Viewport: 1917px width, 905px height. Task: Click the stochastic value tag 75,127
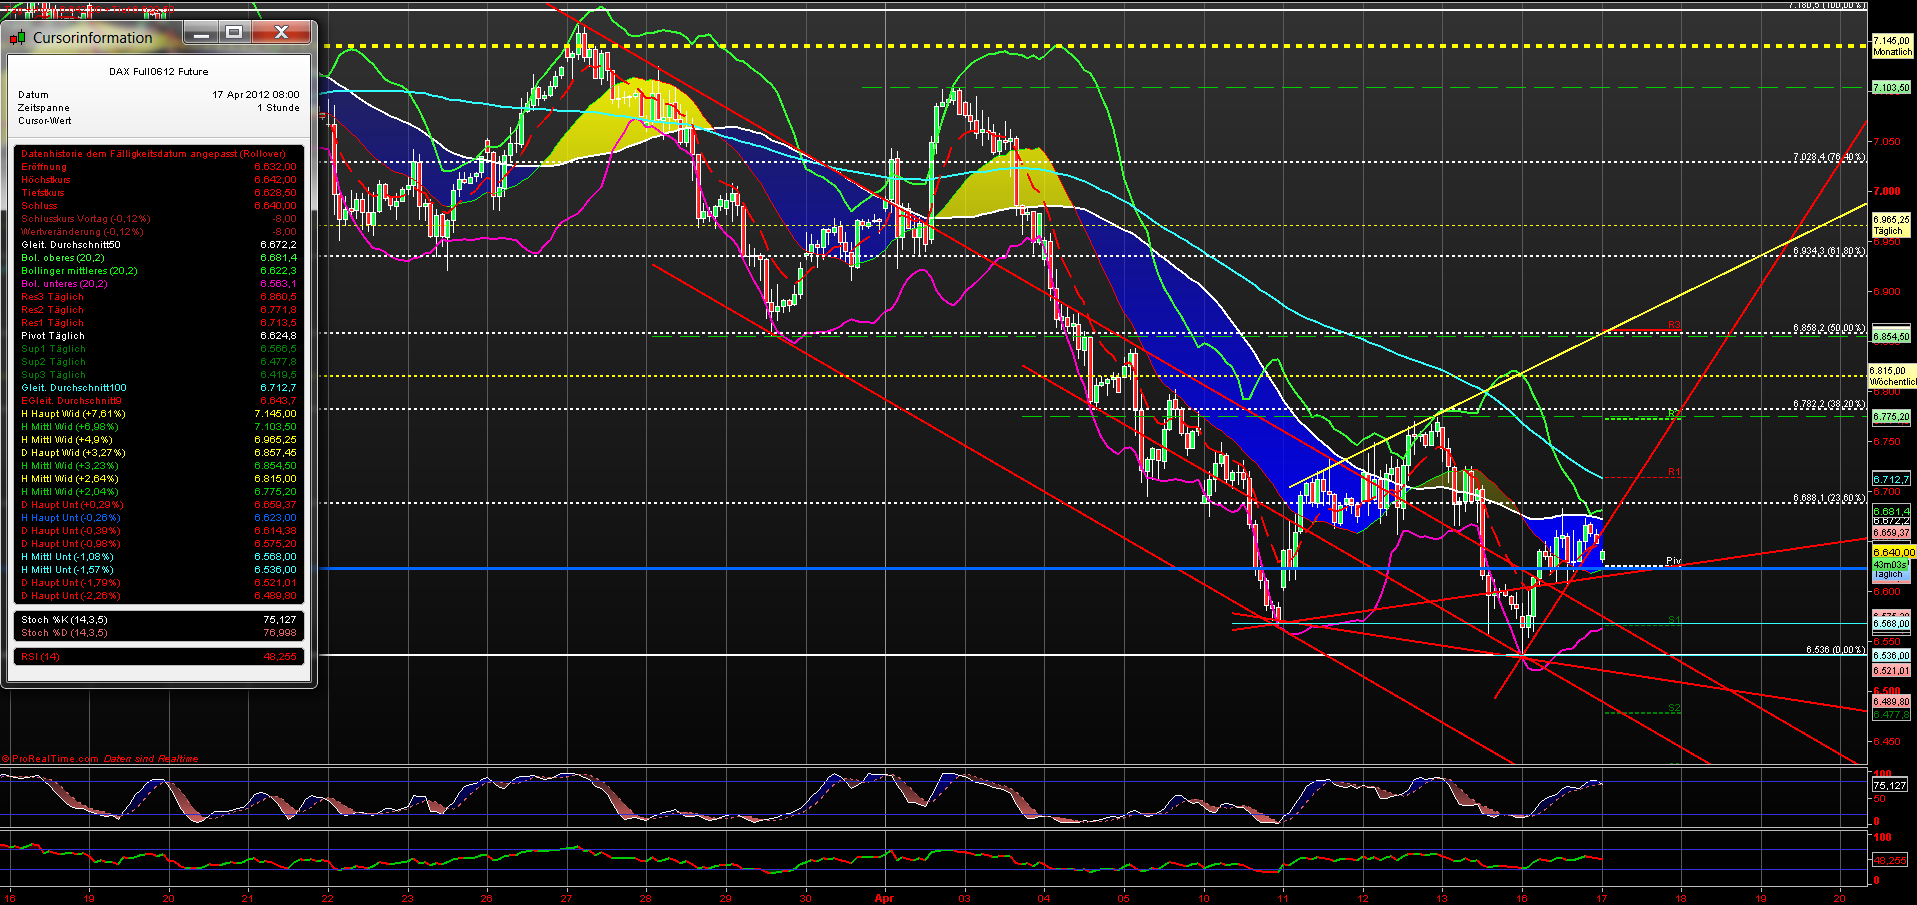[1890, 786]
